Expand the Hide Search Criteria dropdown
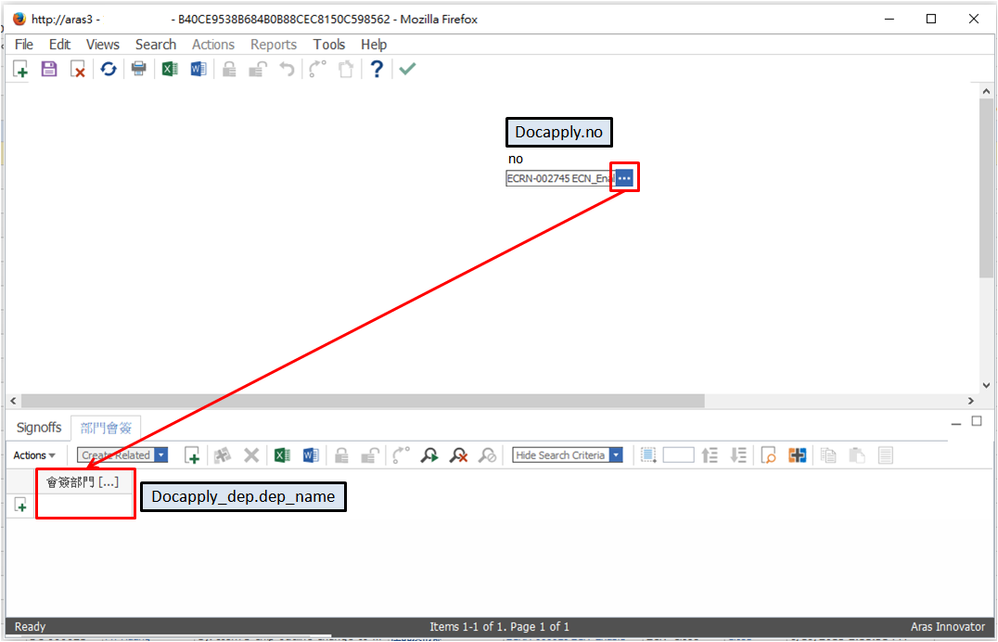Screen dimensions: 998x642 point(616,455)
